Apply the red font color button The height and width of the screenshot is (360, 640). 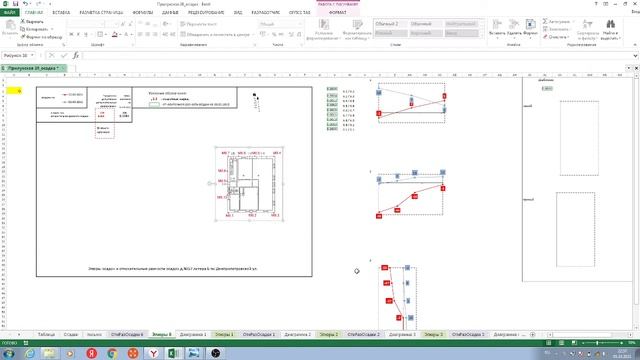pos(115,34)
